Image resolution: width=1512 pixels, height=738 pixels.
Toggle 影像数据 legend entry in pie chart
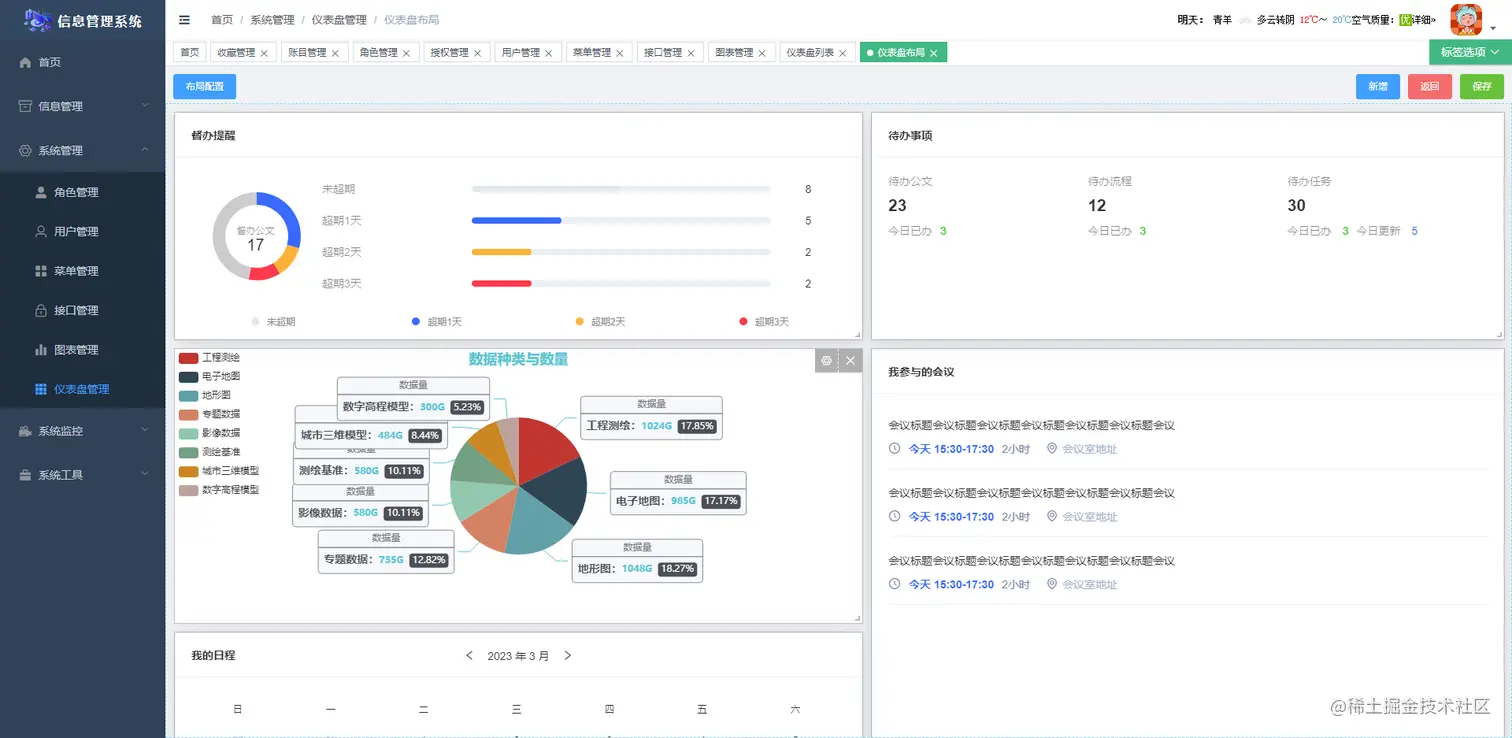pyautogui.click(x=209, y=433)
